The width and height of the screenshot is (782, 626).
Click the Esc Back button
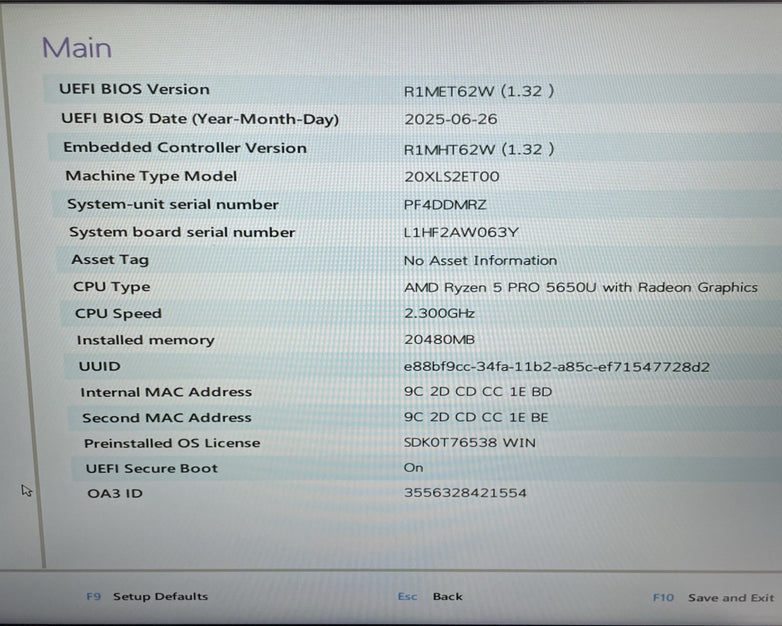coord(430,597)
